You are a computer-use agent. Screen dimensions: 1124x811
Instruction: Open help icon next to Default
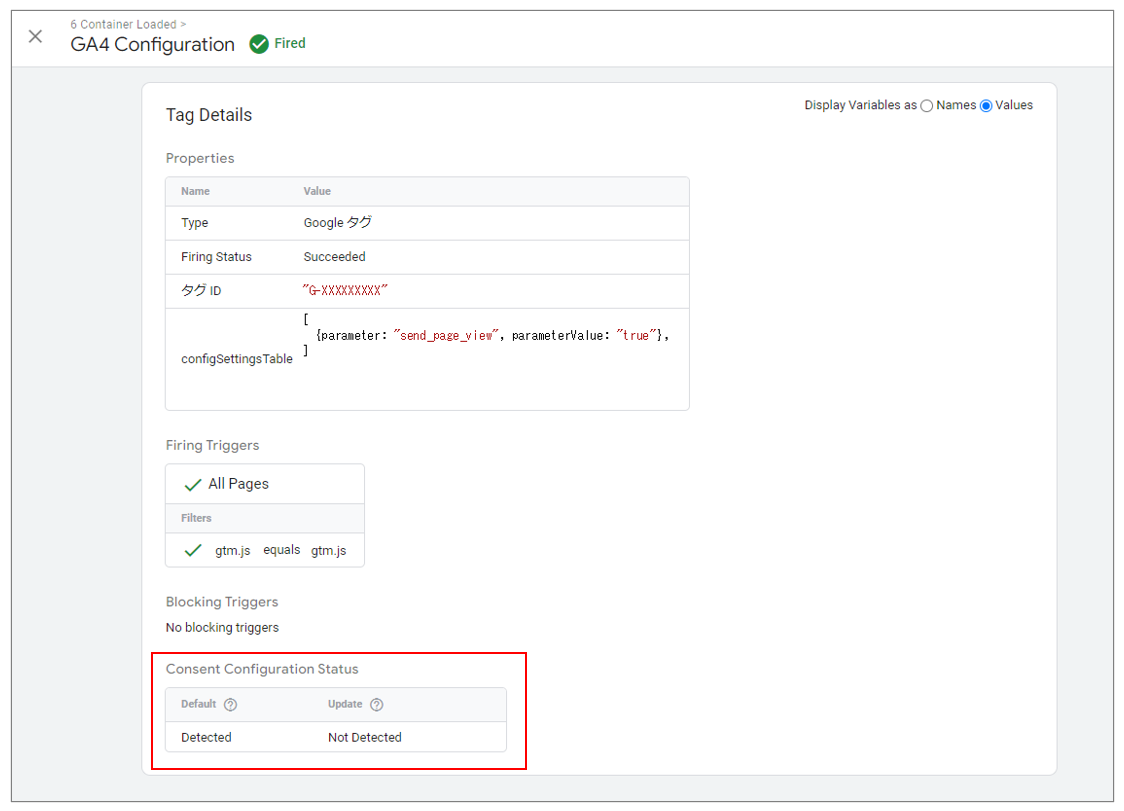230,704
